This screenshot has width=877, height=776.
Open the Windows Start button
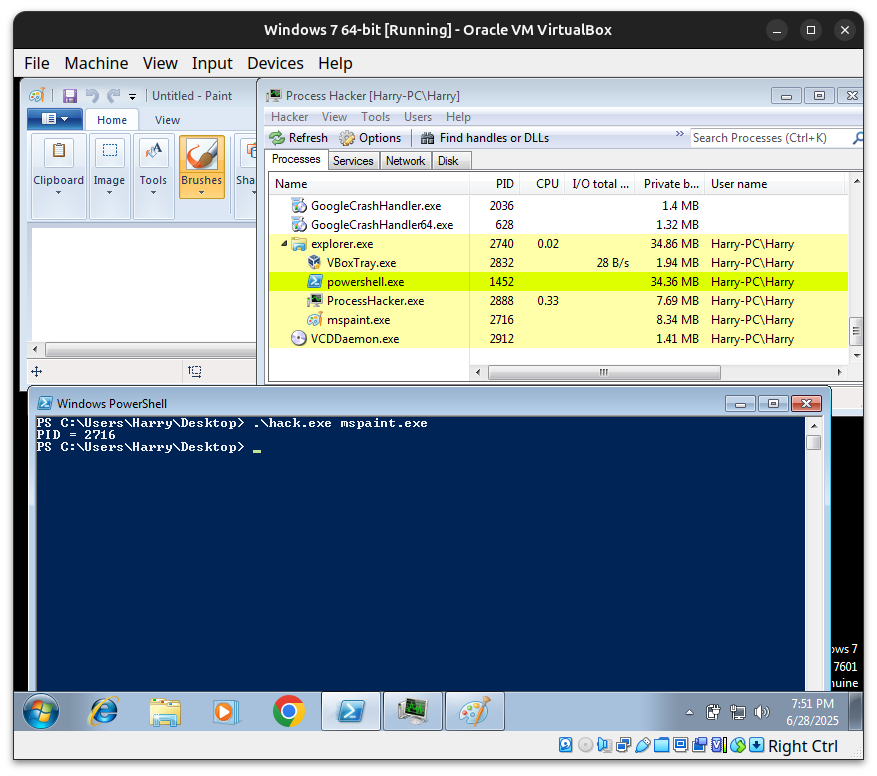click(41, 712)
